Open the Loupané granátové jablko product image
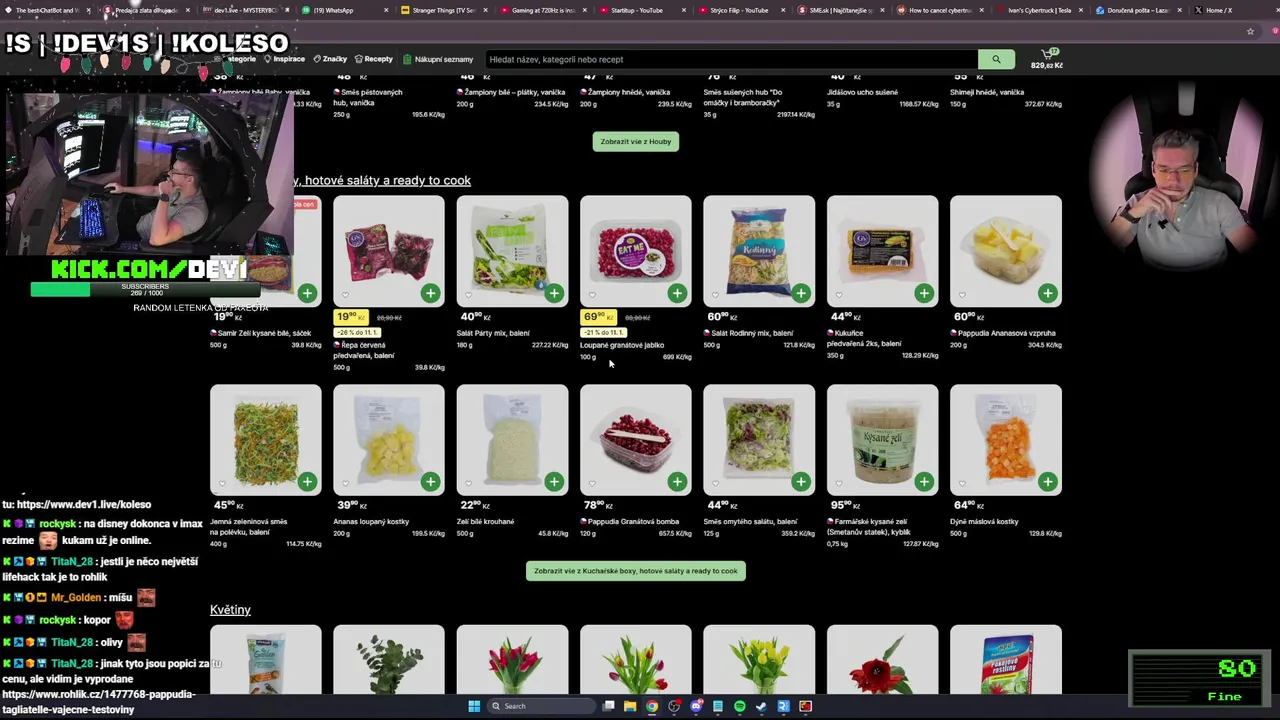The height and width of the screenshot is (720, 1280). 636,251
